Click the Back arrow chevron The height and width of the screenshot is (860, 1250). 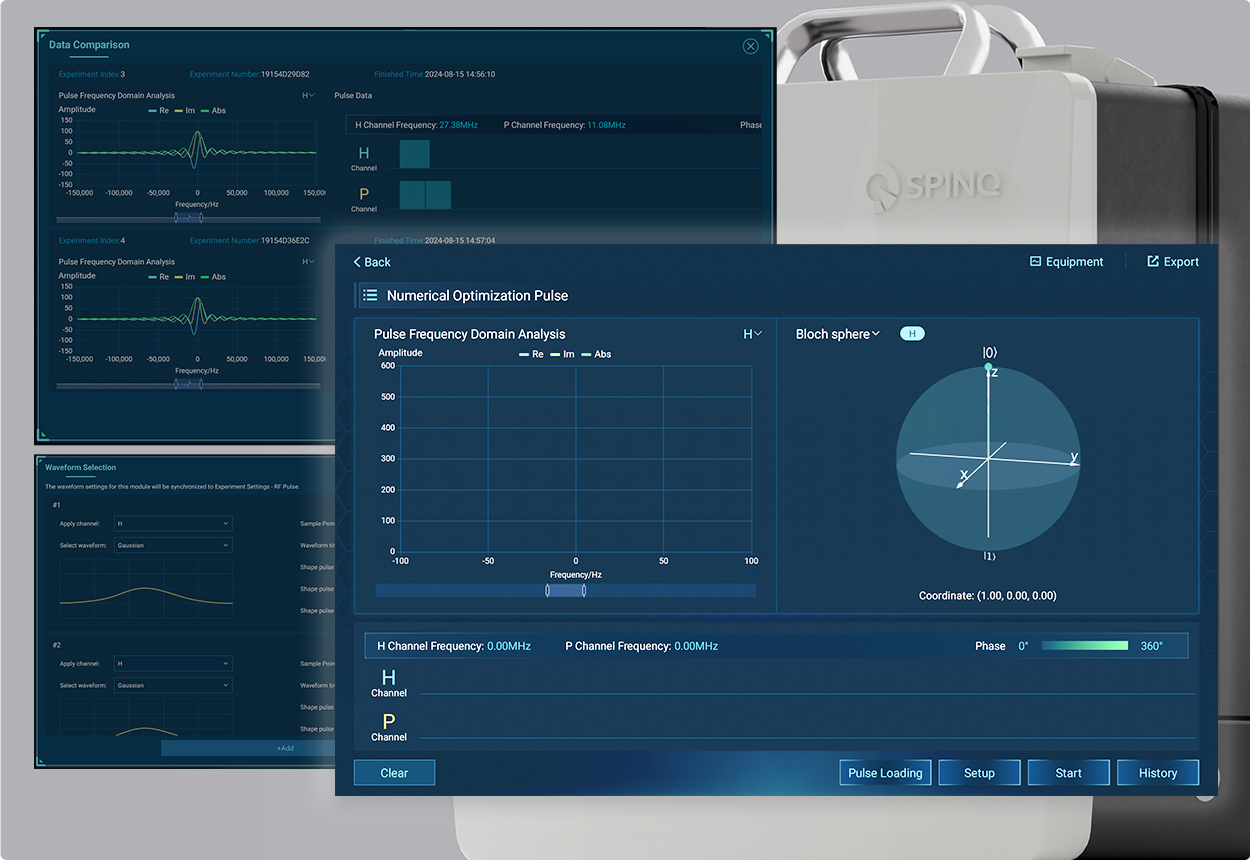coord(358,262)
